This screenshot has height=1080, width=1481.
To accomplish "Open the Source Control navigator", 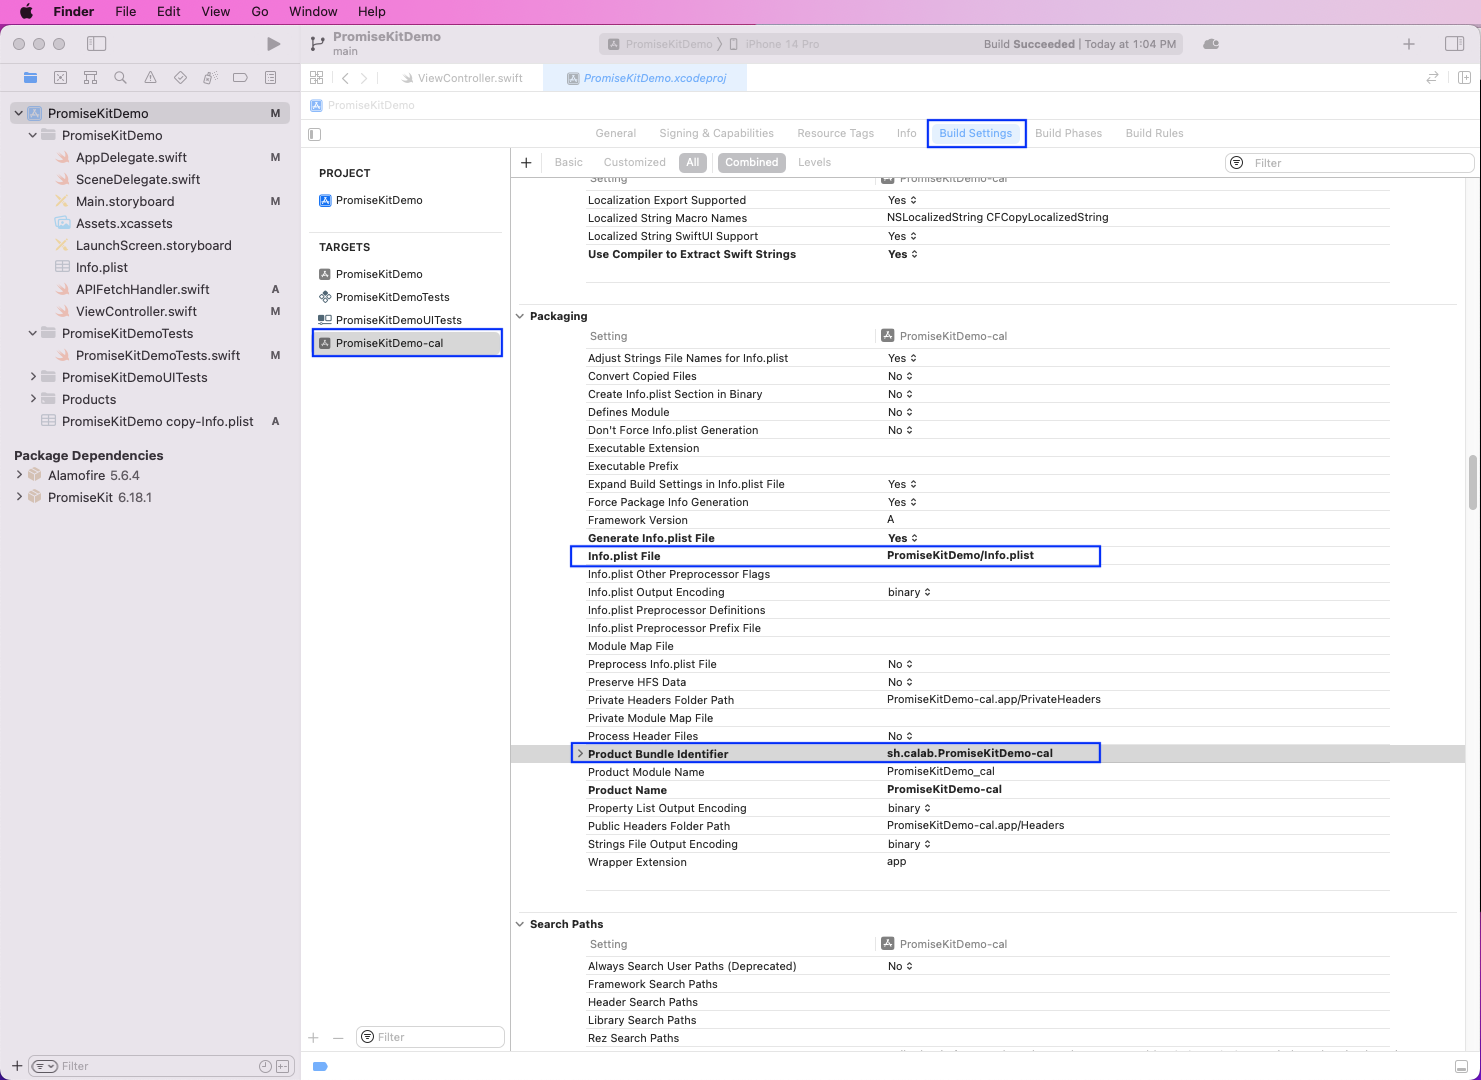I will [x=60, y=77].
